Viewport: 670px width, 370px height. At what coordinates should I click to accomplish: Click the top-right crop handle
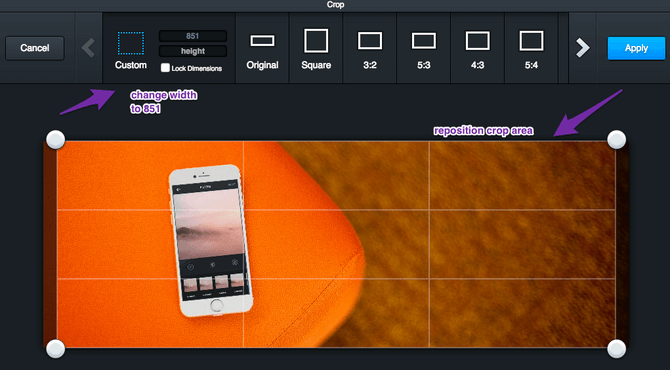(x=616, y=140)
